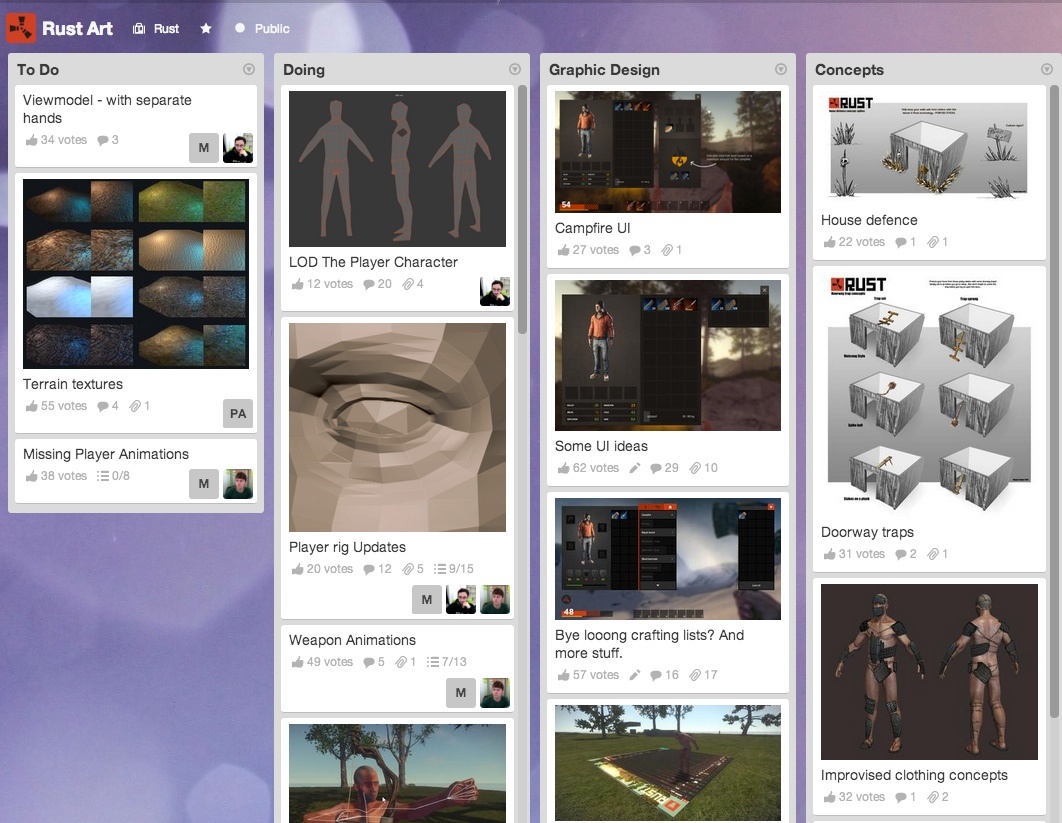Image resolution: width=1062 pixels, height=823 pixels.
Task: Open the Terrain textures cover image
Action: click(136, 274)
